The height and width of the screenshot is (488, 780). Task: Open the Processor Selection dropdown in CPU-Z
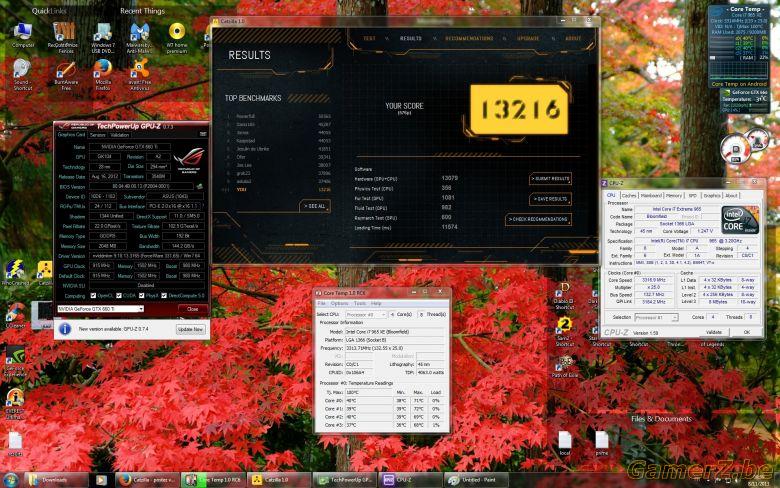656,317
